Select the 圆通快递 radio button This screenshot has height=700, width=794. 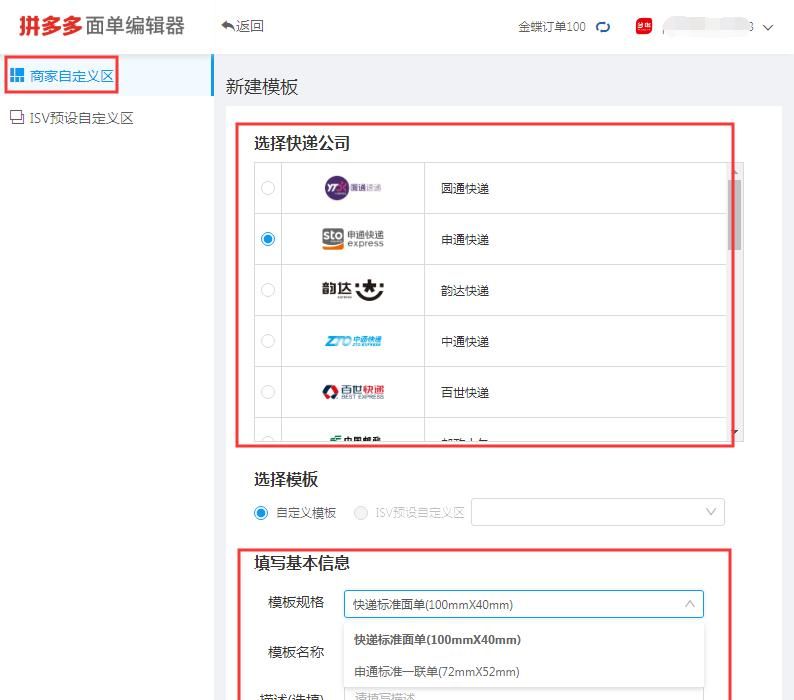pos(268,188)
